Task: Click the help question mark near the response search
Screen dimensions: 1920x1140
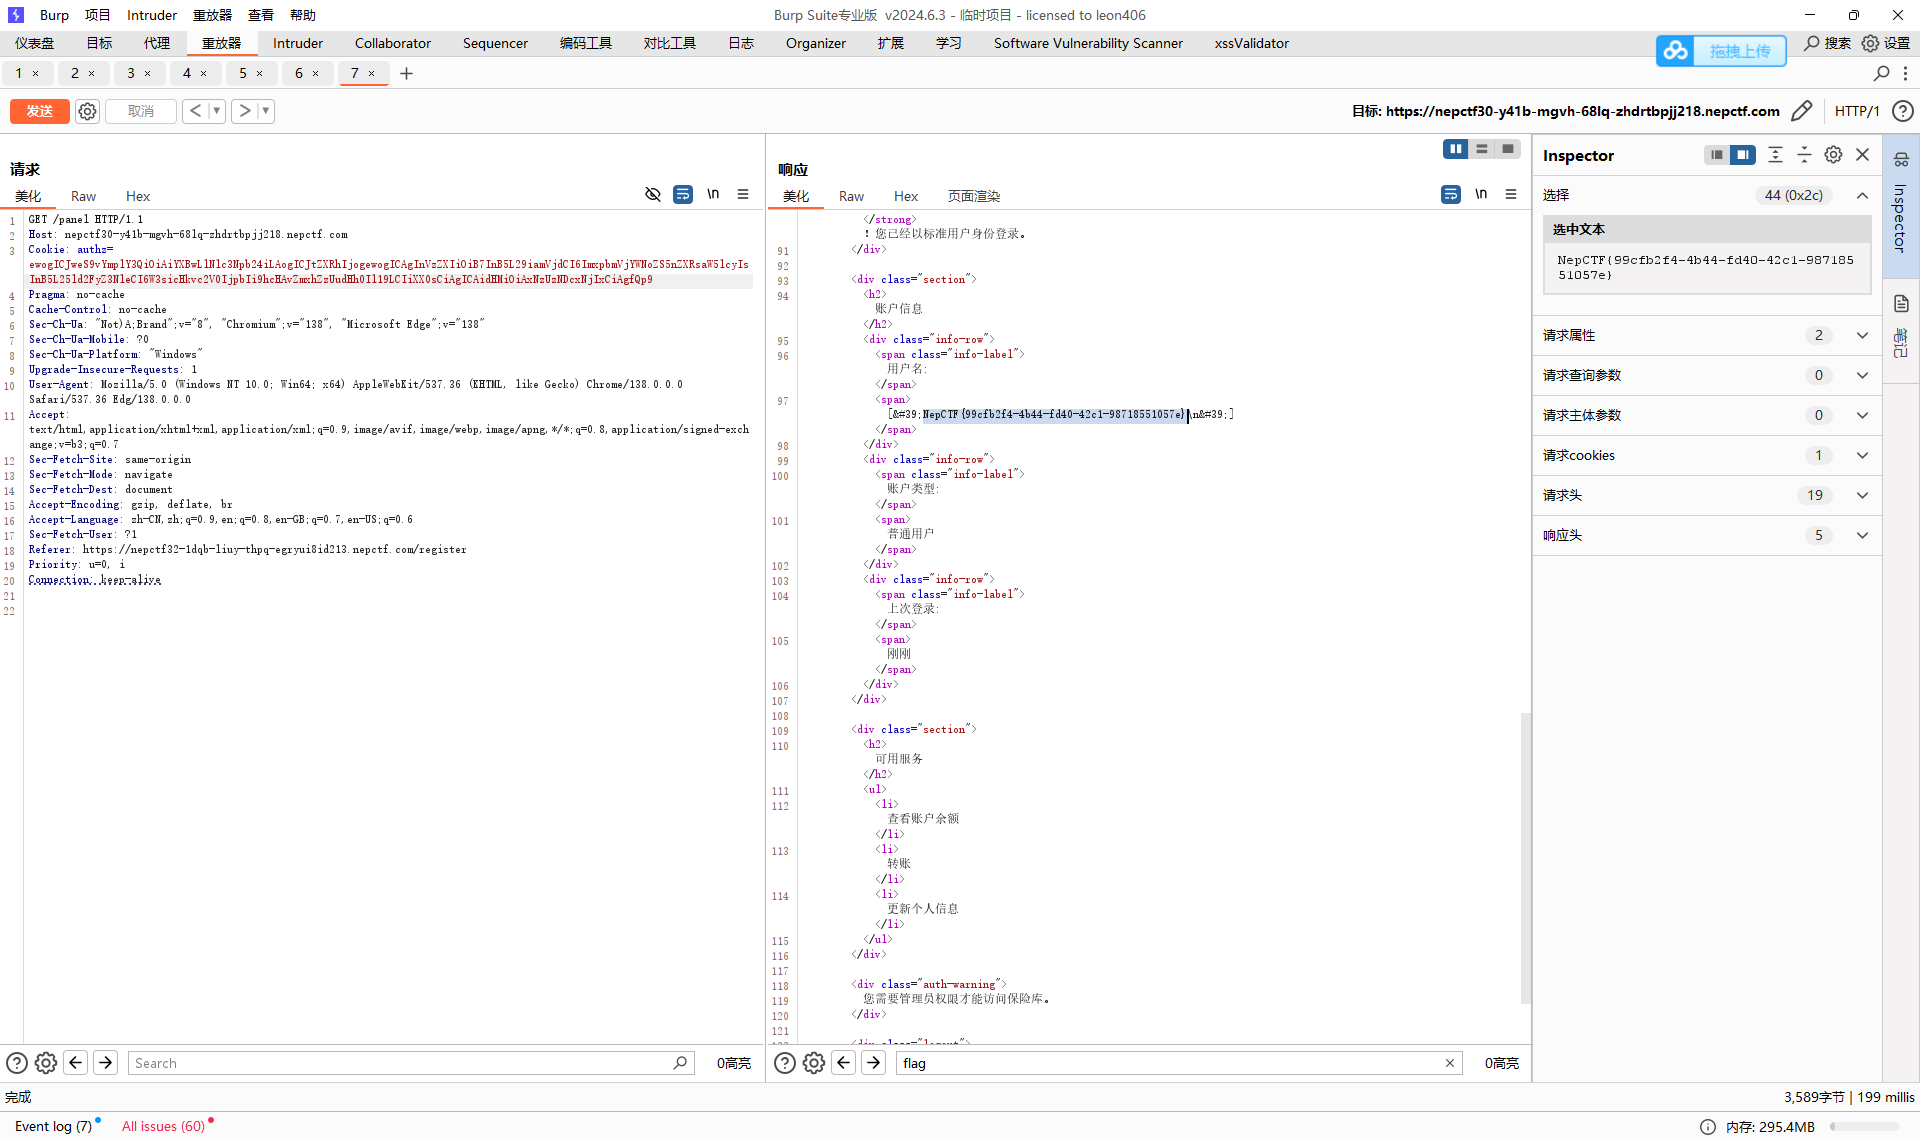Action: click(785, 1063)
